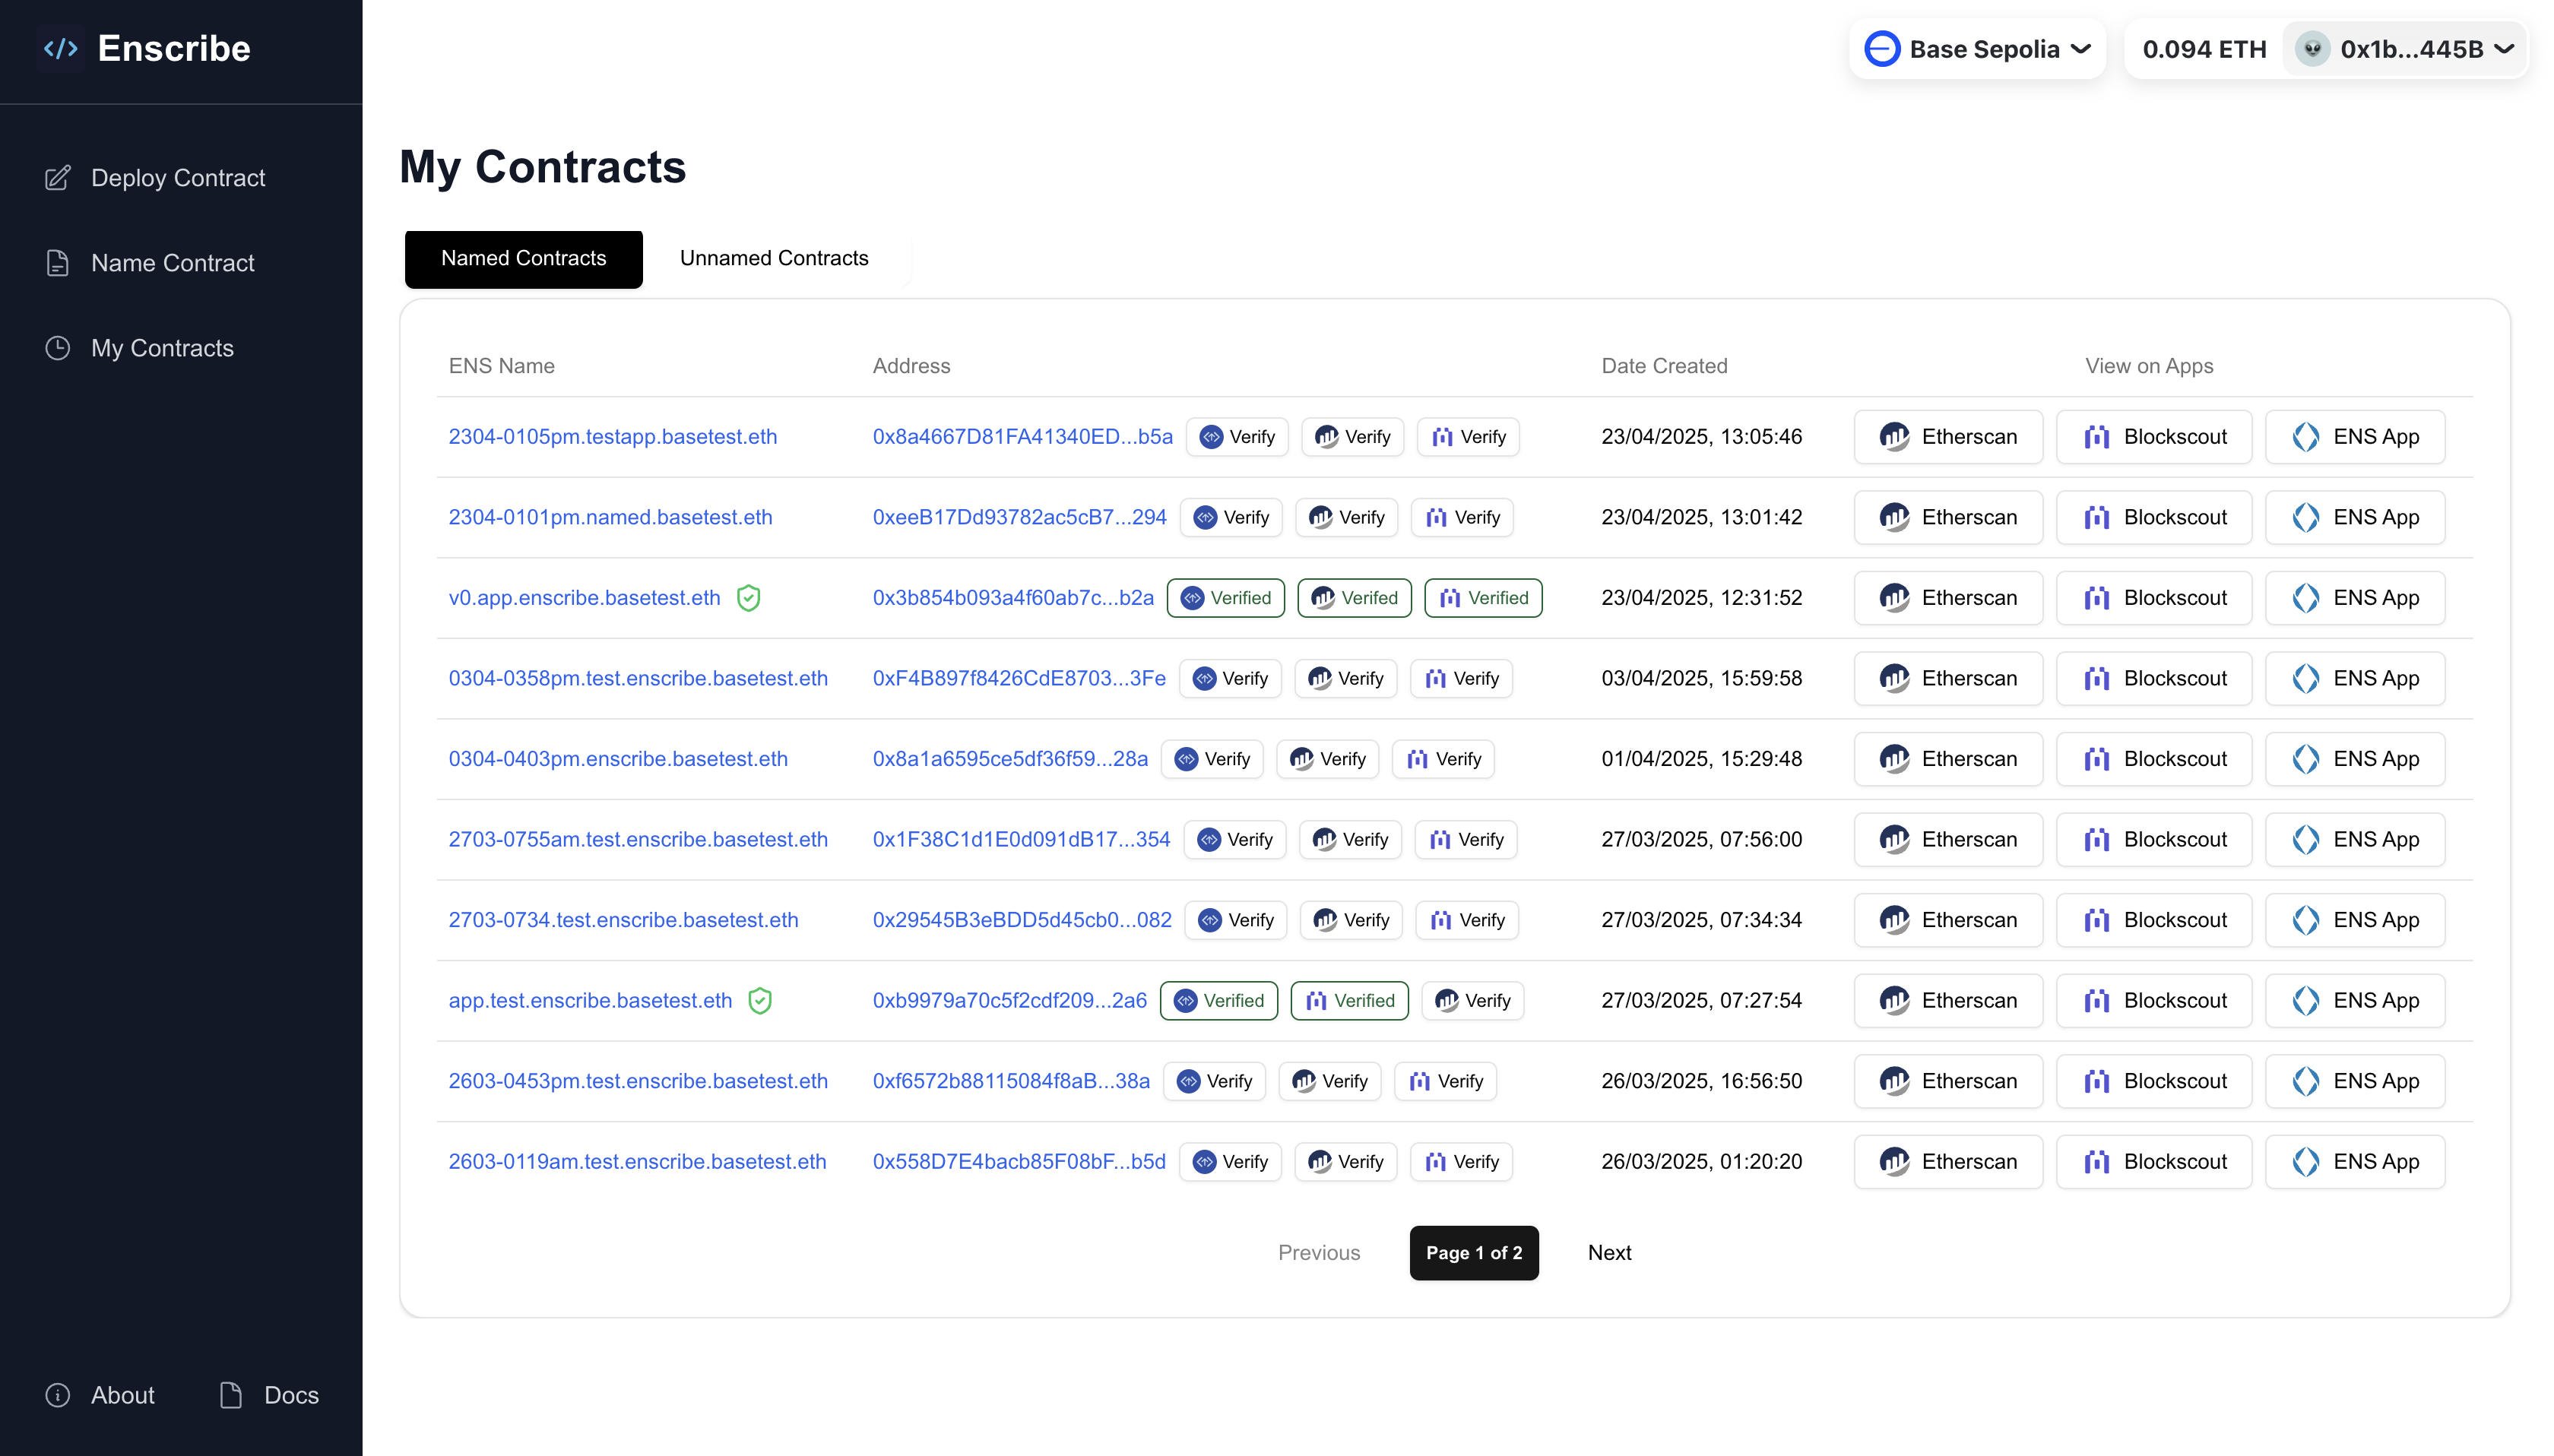
Task: Open ENS name v0.app.enscribe.basetest.eth
Action: click(x=584, y=598)
